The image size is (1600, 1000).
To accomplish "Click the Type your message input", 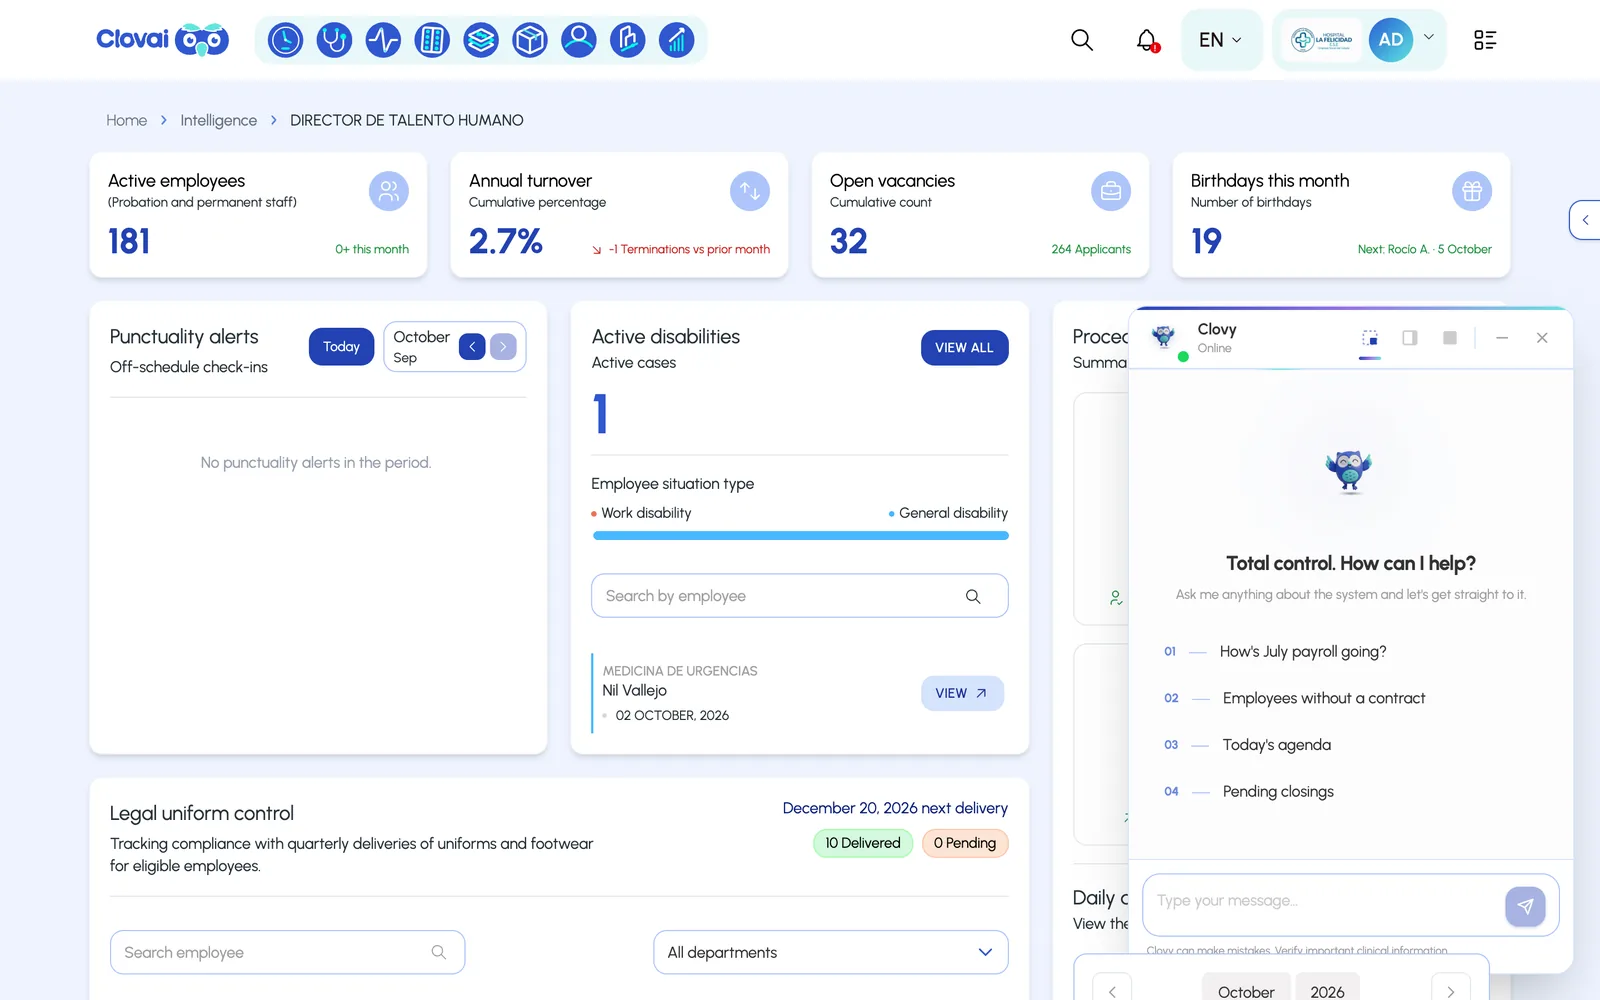I will [x=1323, y=901].
